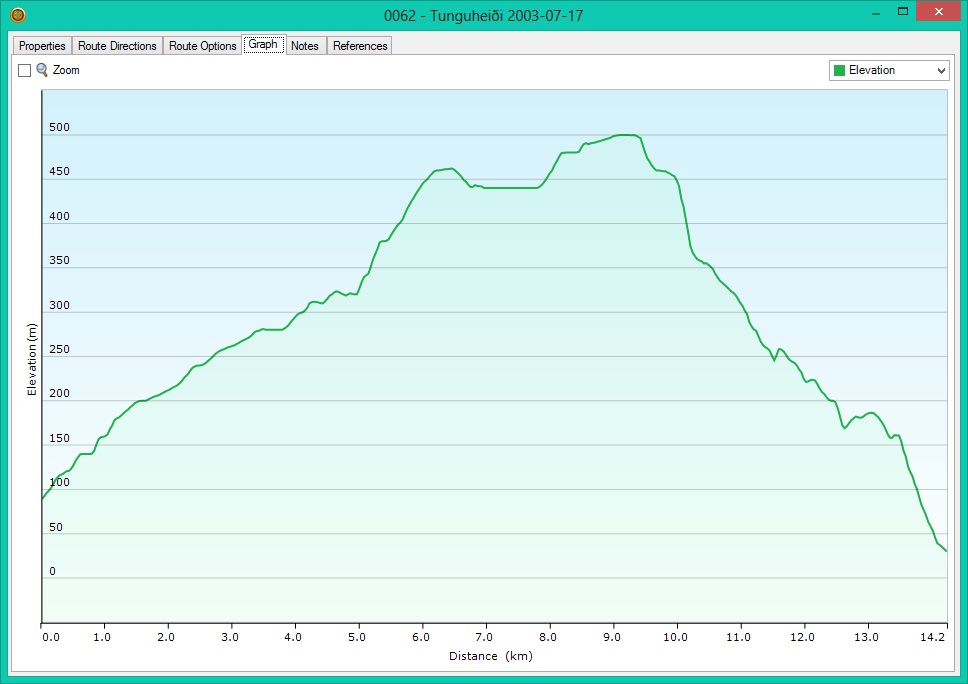
Task: Maximize the Tunguheiði route window
Action: pyautogui.click(x=903, y=12)
